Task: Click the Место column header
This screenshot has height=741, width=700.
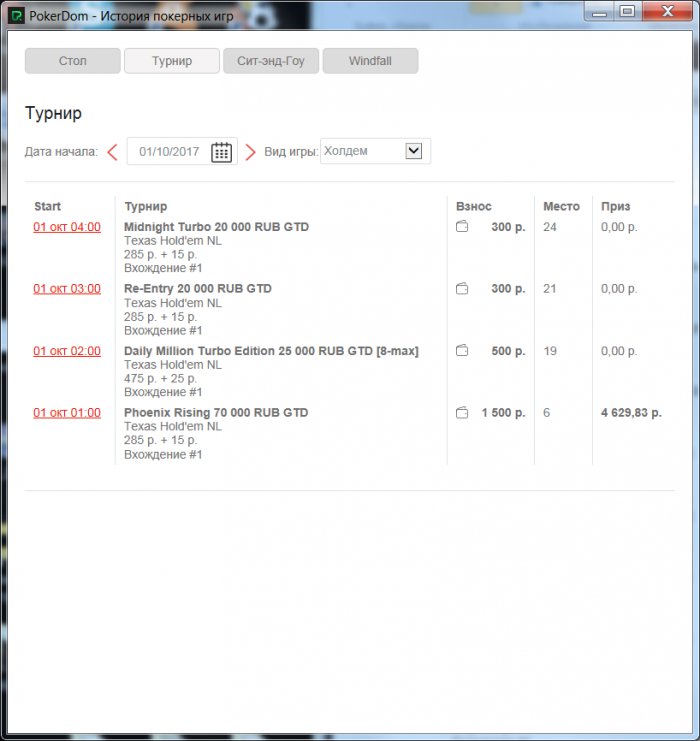Action: pos(561,207)
